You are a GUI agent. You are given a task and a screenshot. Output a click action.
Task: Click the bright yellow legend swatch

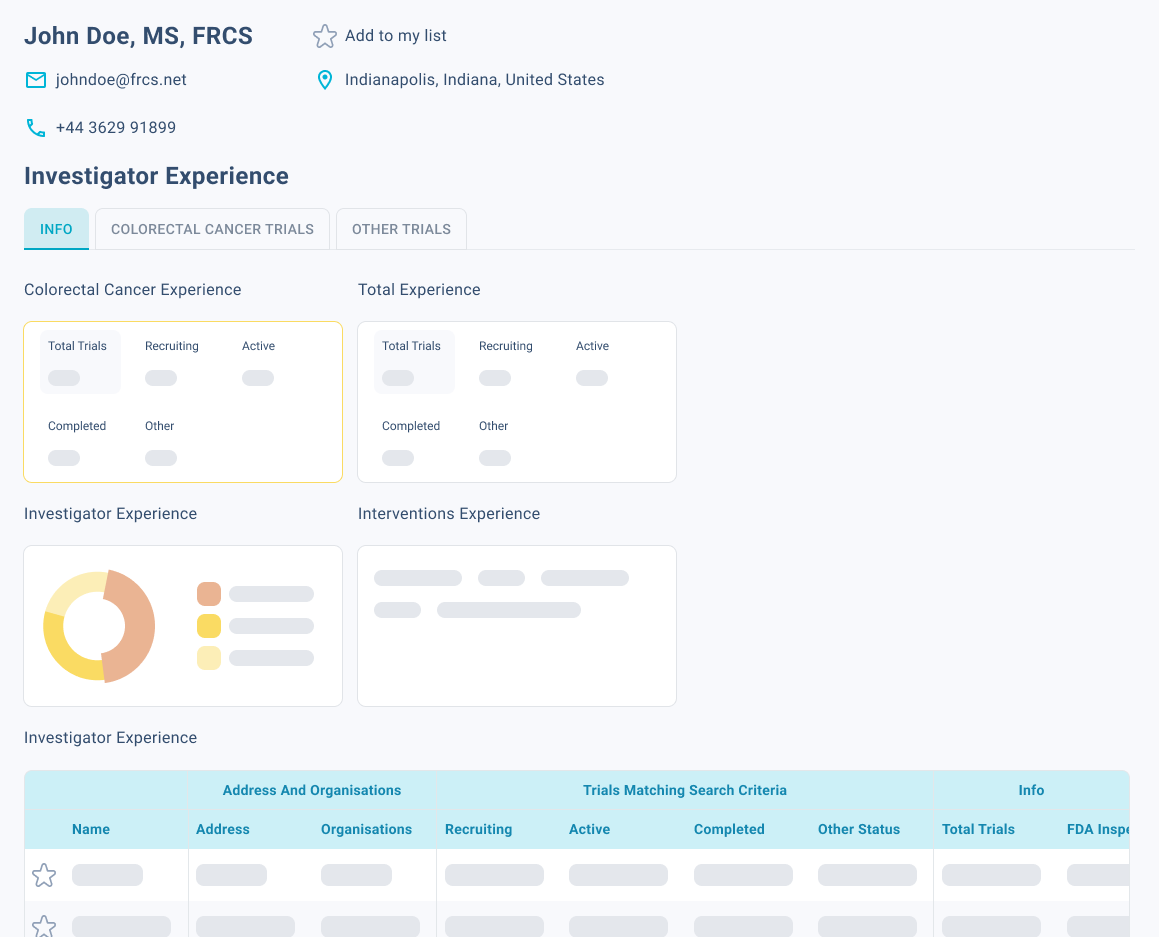click(x=209, y=626)
